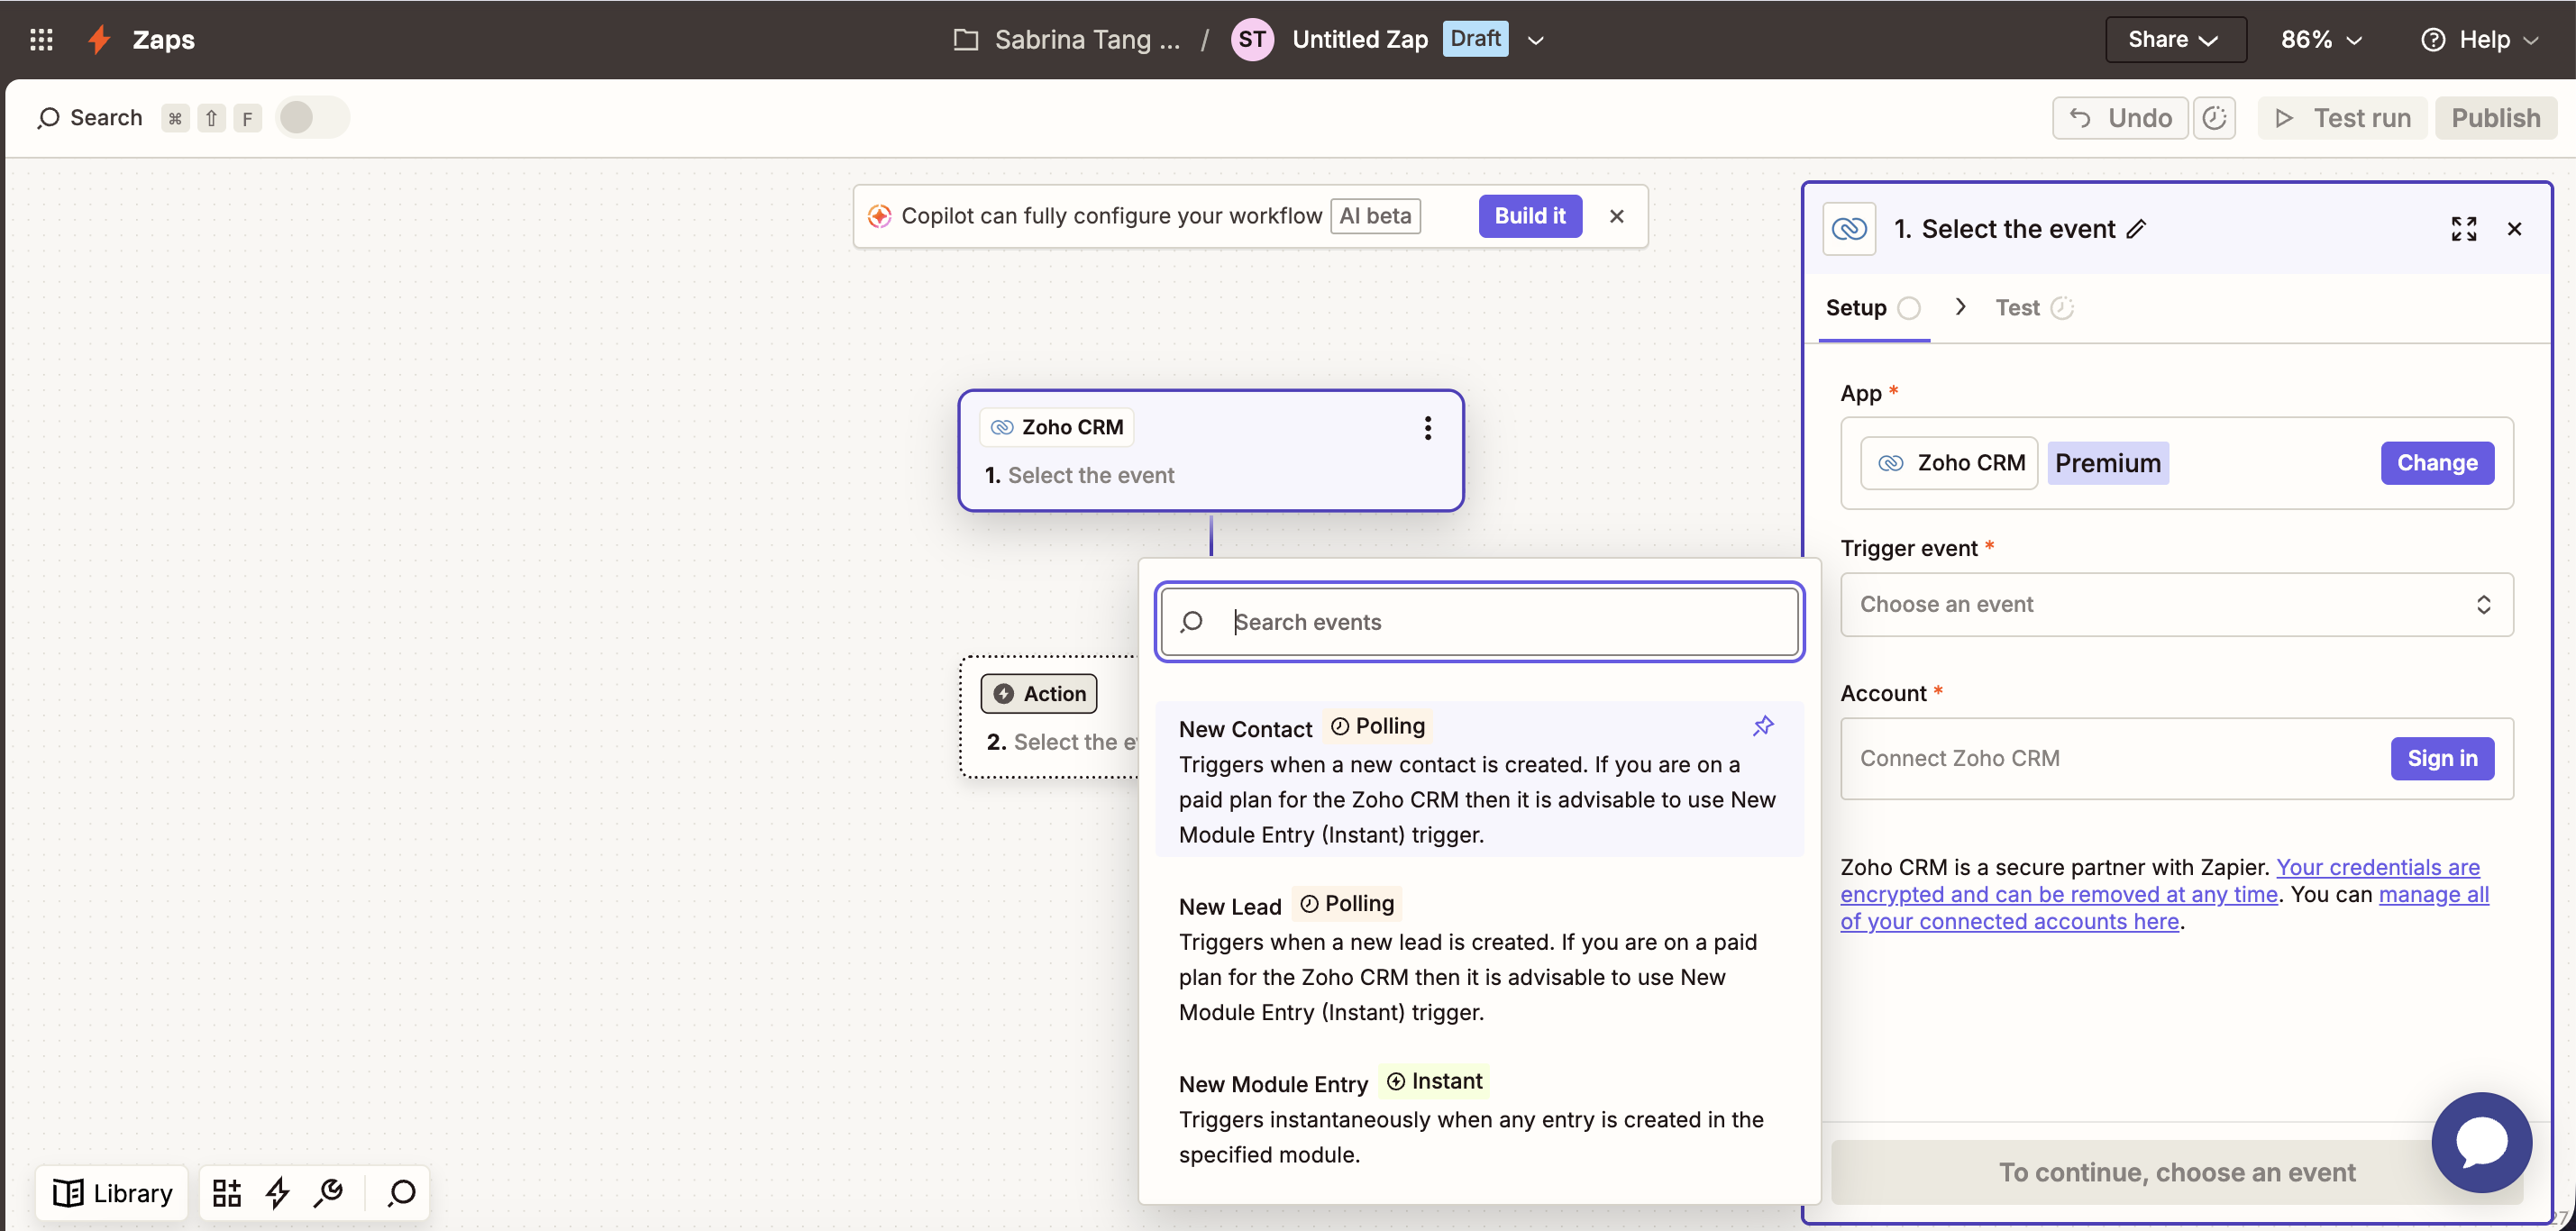
Task: Click the ST avatar badge
Action: tap(1252, 39)
